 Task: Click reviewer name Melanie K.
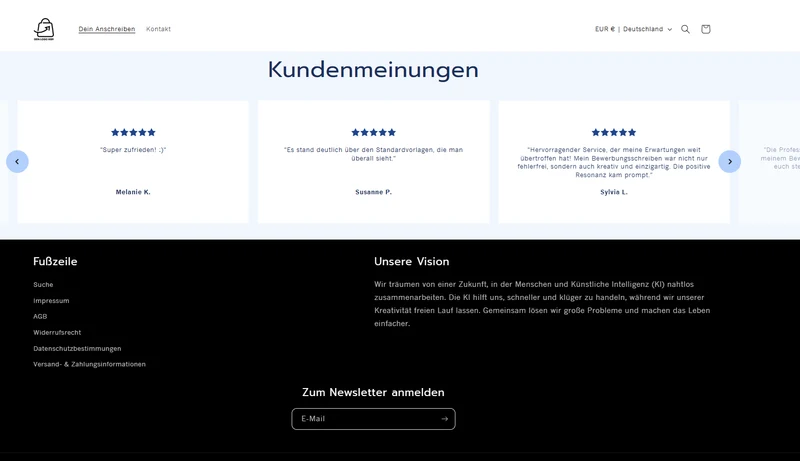(x=133, y=192)
